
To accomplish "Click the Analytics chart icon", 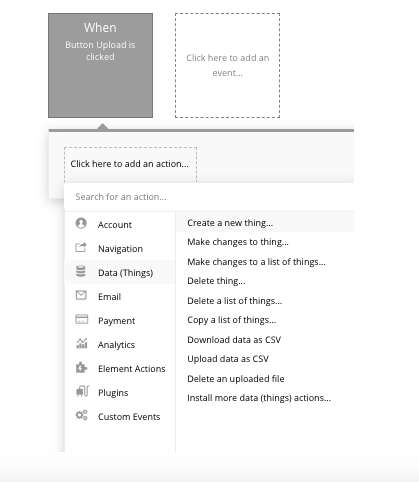I will (82, 343).
